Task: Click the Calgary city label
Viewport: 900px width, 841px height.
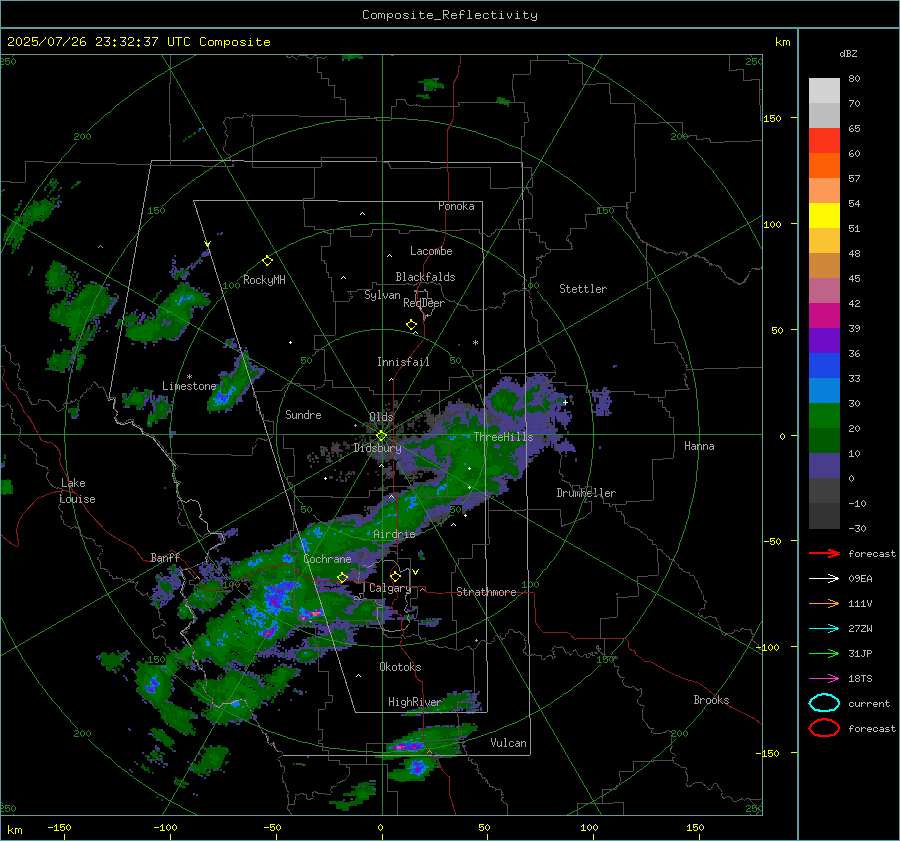Action: pyautogui.click(x=390, y=588)
